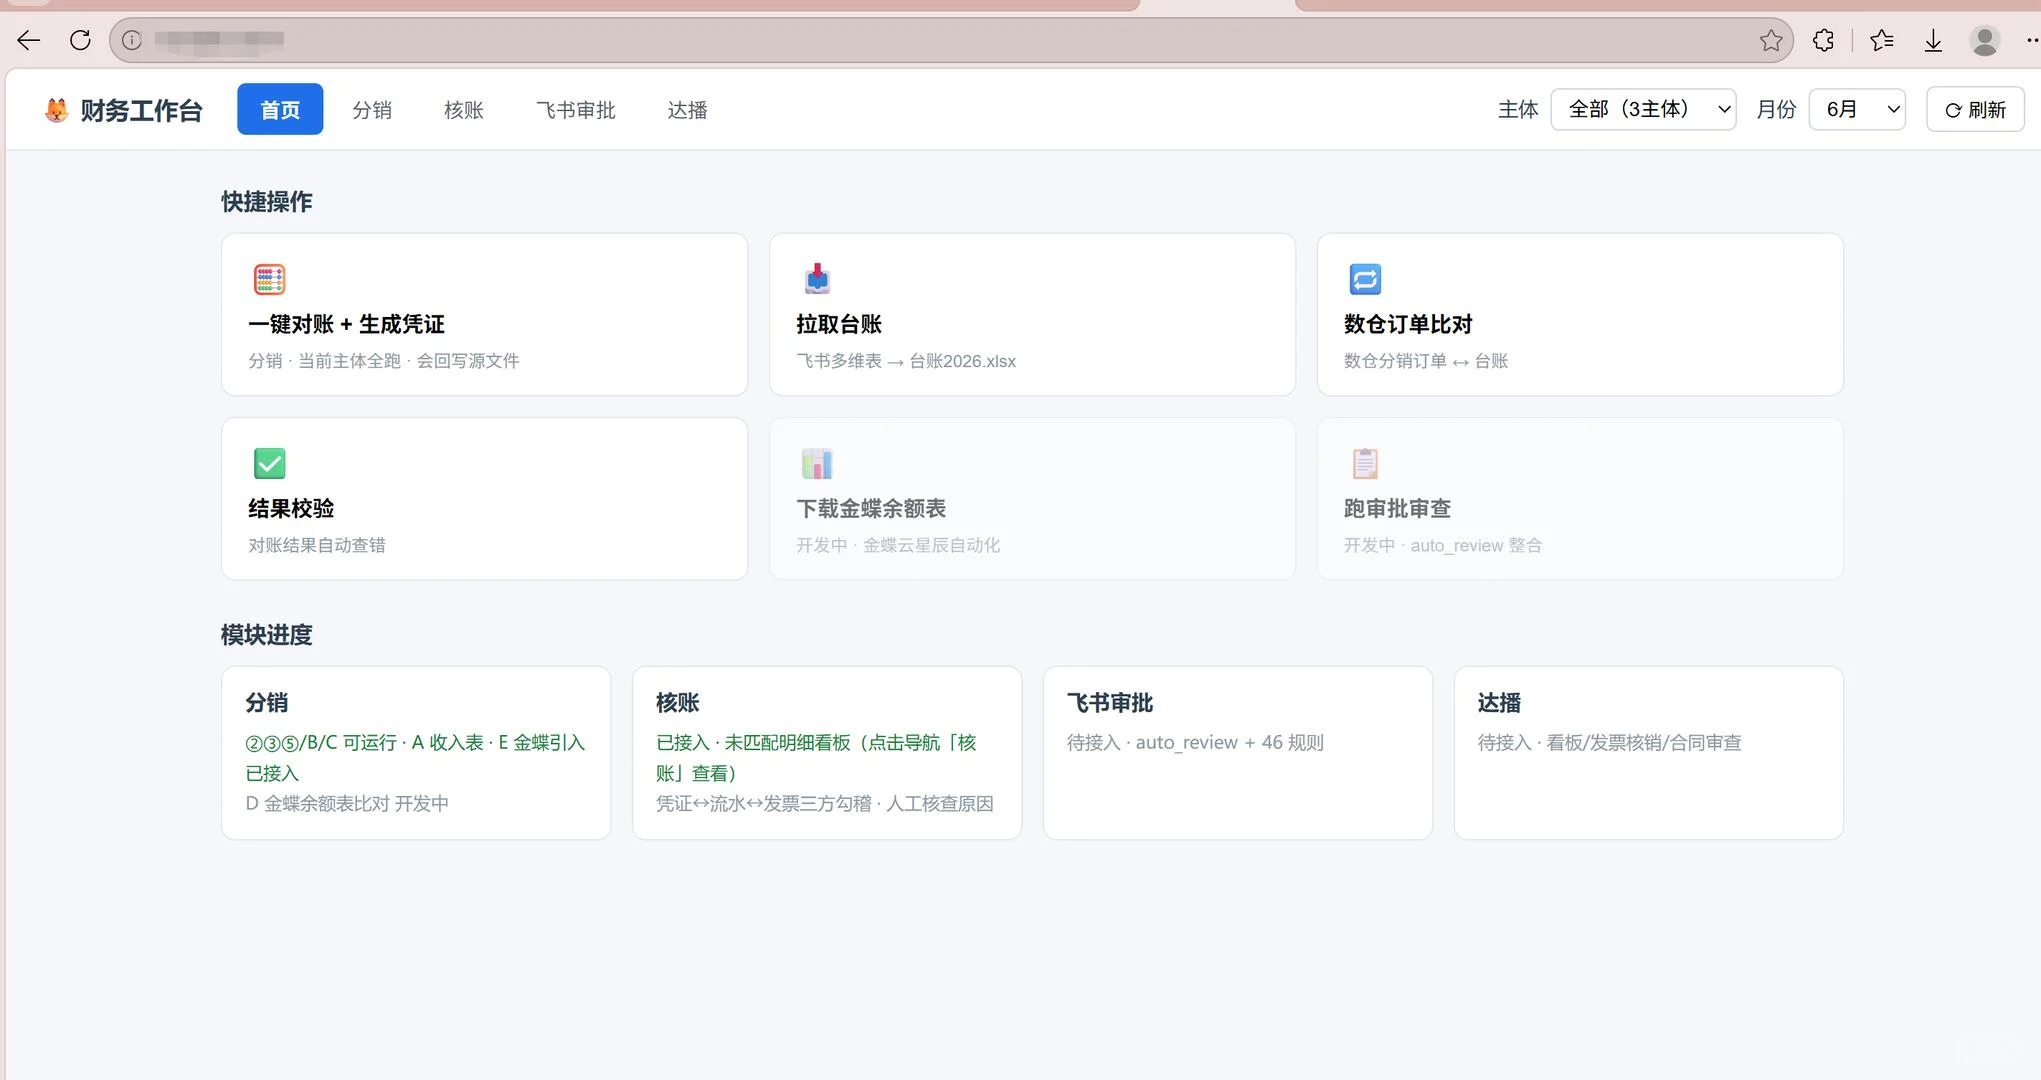
Task: Click the 跑审批审查 card title
Action: (1397, 508)
